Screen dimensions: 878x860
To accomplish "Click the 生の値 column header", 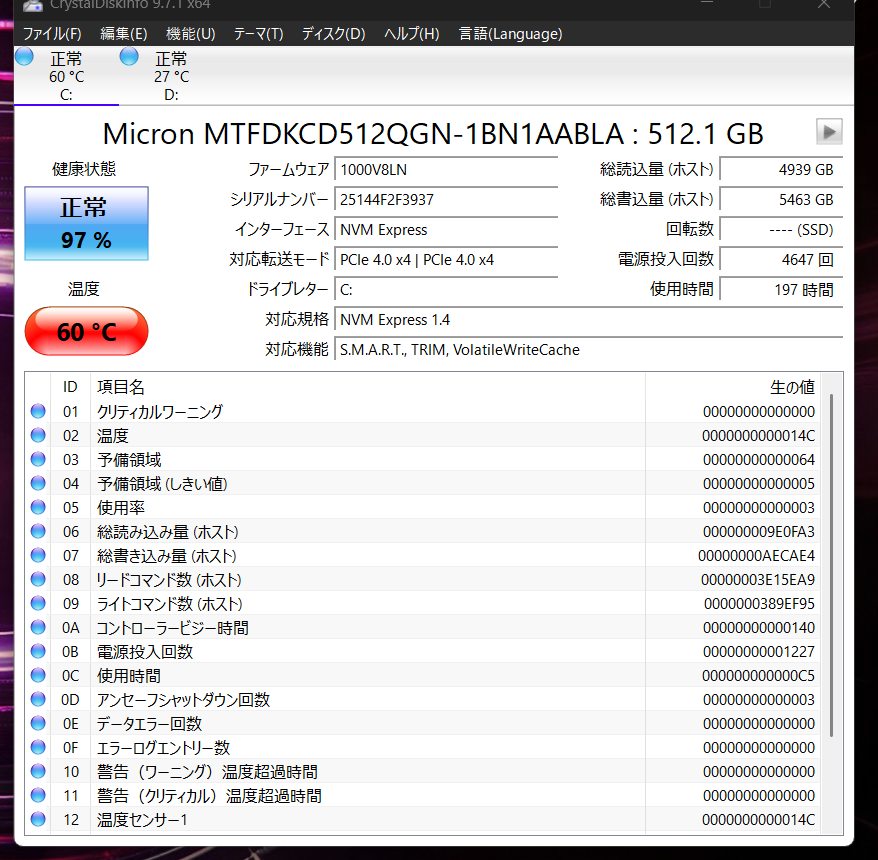I will 791,387.
